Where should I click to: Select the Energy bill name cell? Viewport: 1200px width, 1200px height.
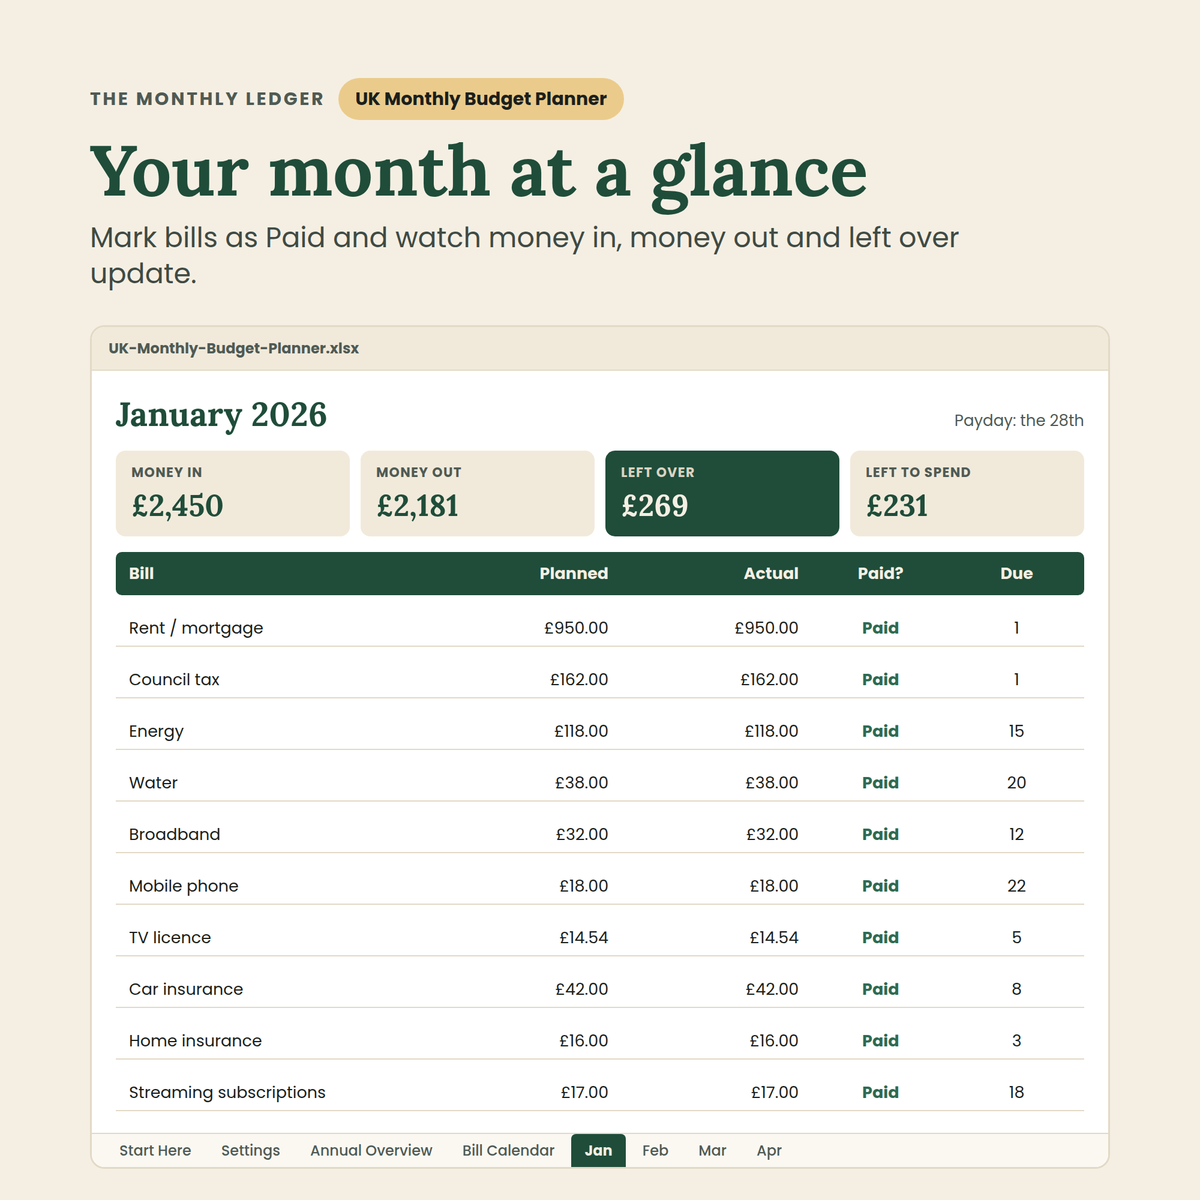[x=156, y=731]
